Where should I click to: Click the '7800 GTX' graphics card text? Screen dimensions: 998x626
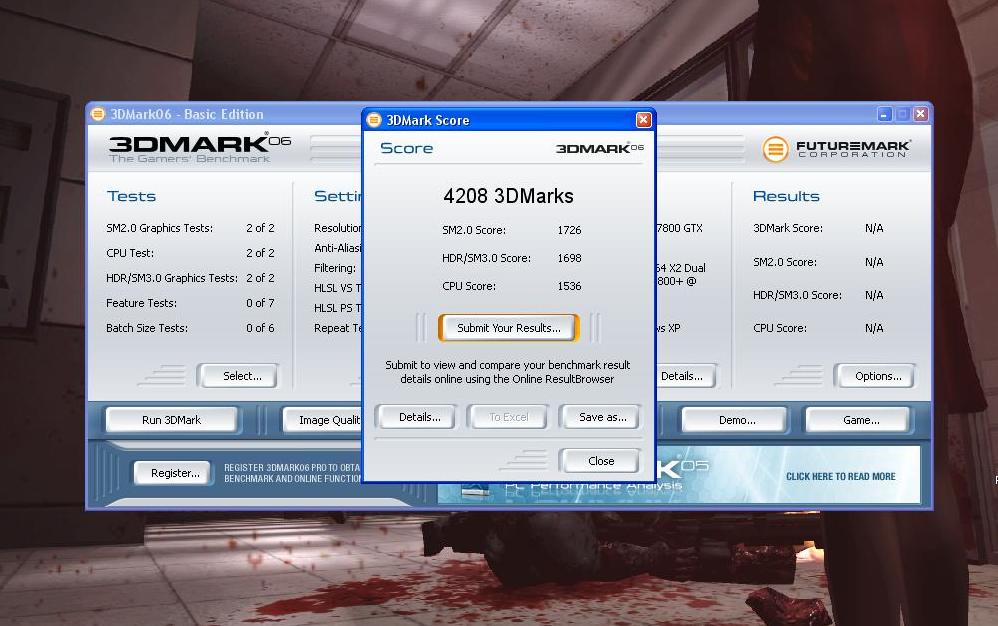pos(679,228)
